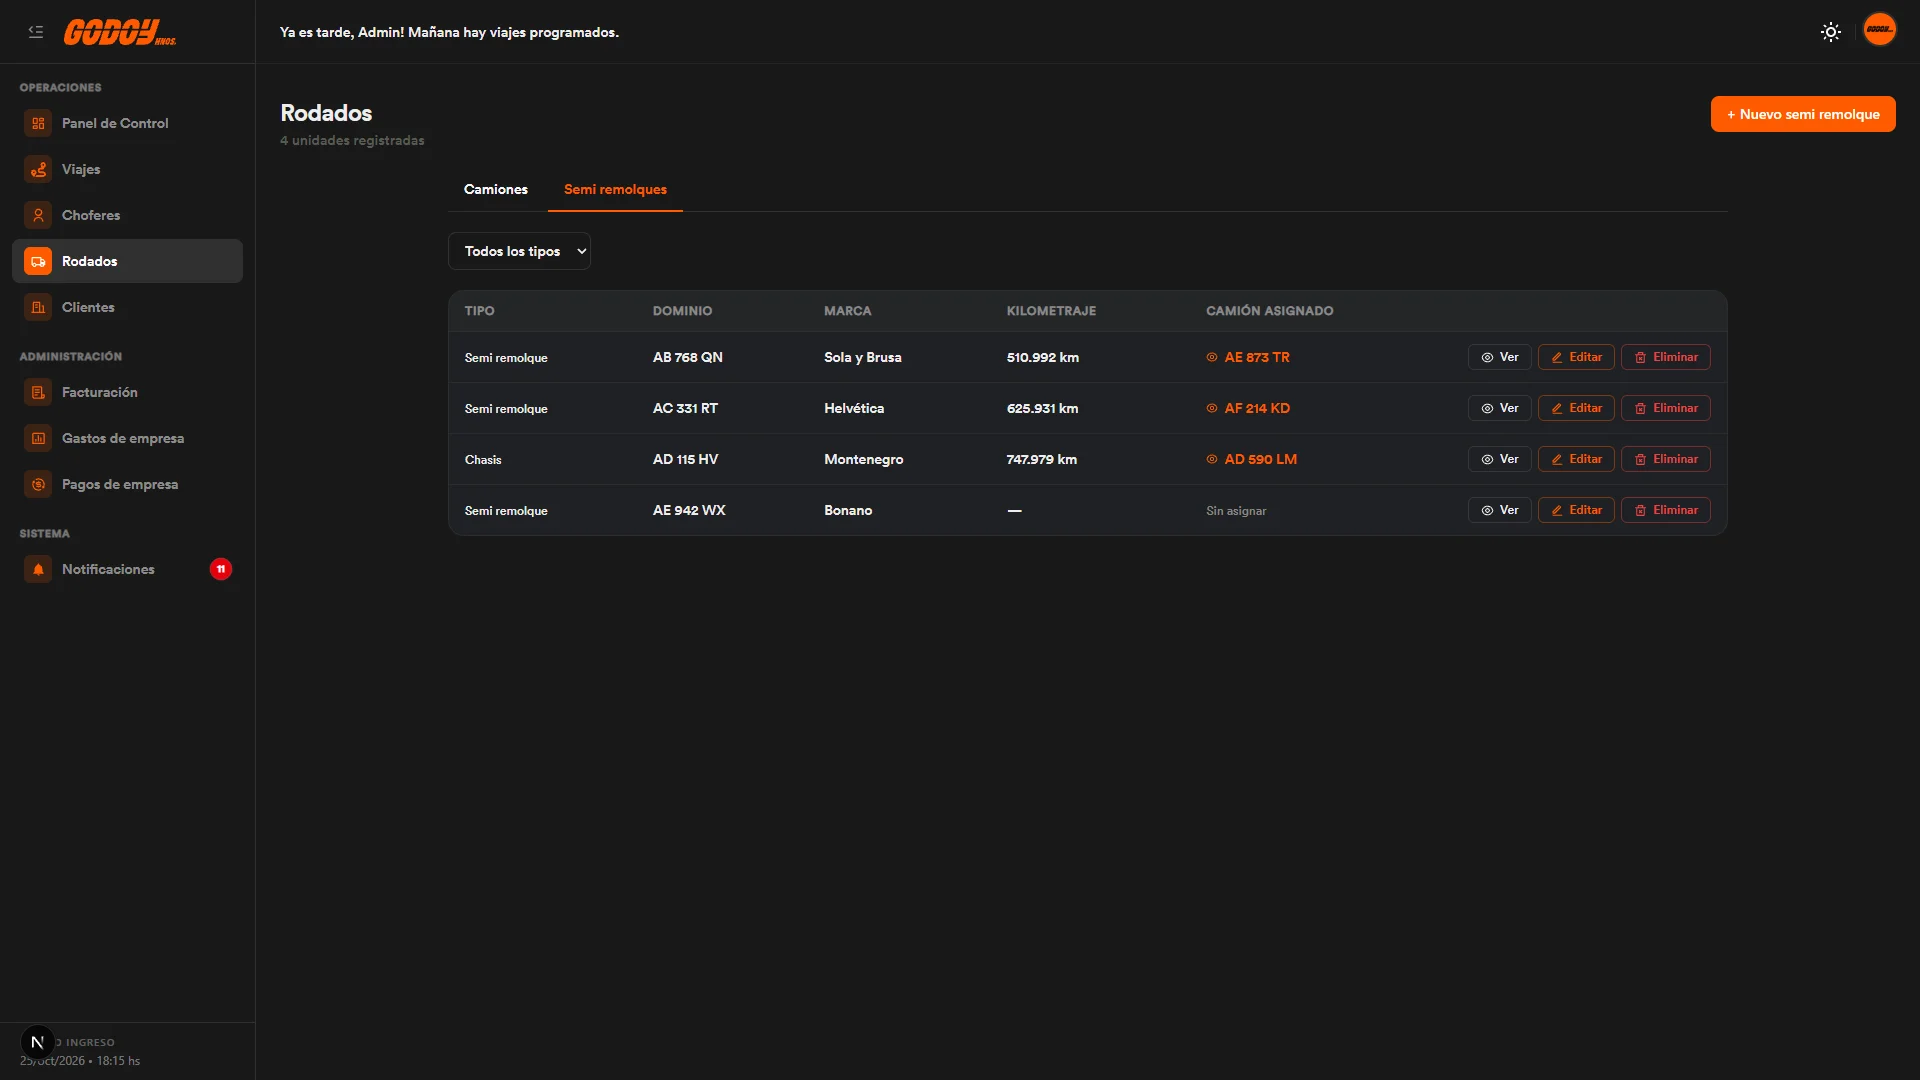
Task: Click the Next.js dev tools indicator
Action: pos(37,1042)
